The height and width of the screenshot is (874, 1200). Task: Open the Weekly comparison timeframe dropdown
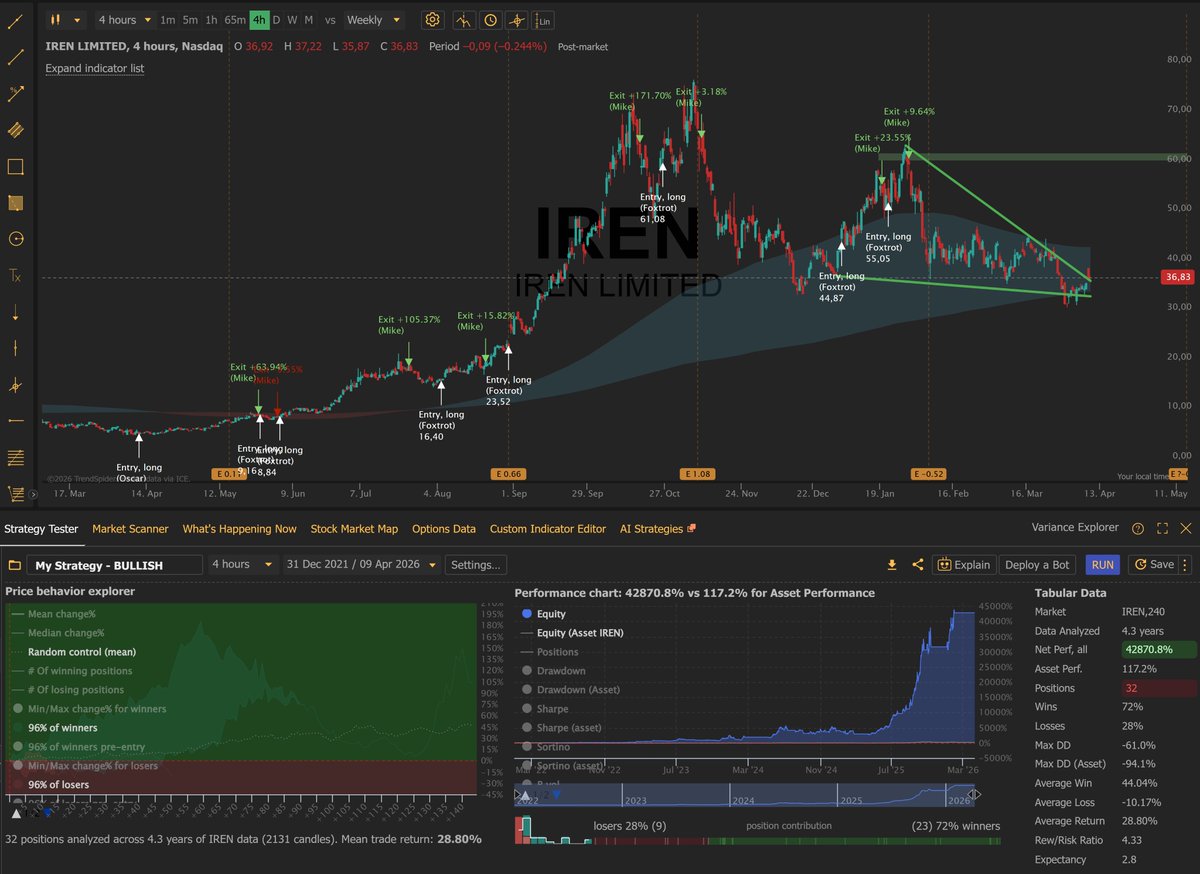point(373,20)
